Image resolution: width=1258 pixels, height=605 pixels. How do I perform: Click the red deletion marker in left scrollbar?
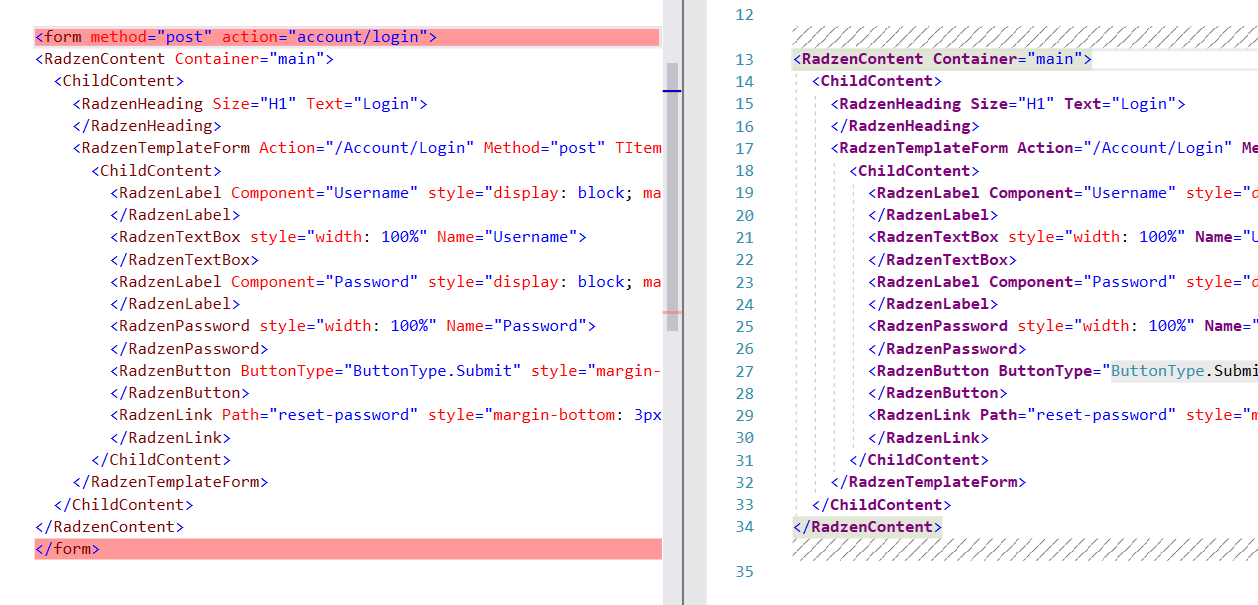coord(671,313)
